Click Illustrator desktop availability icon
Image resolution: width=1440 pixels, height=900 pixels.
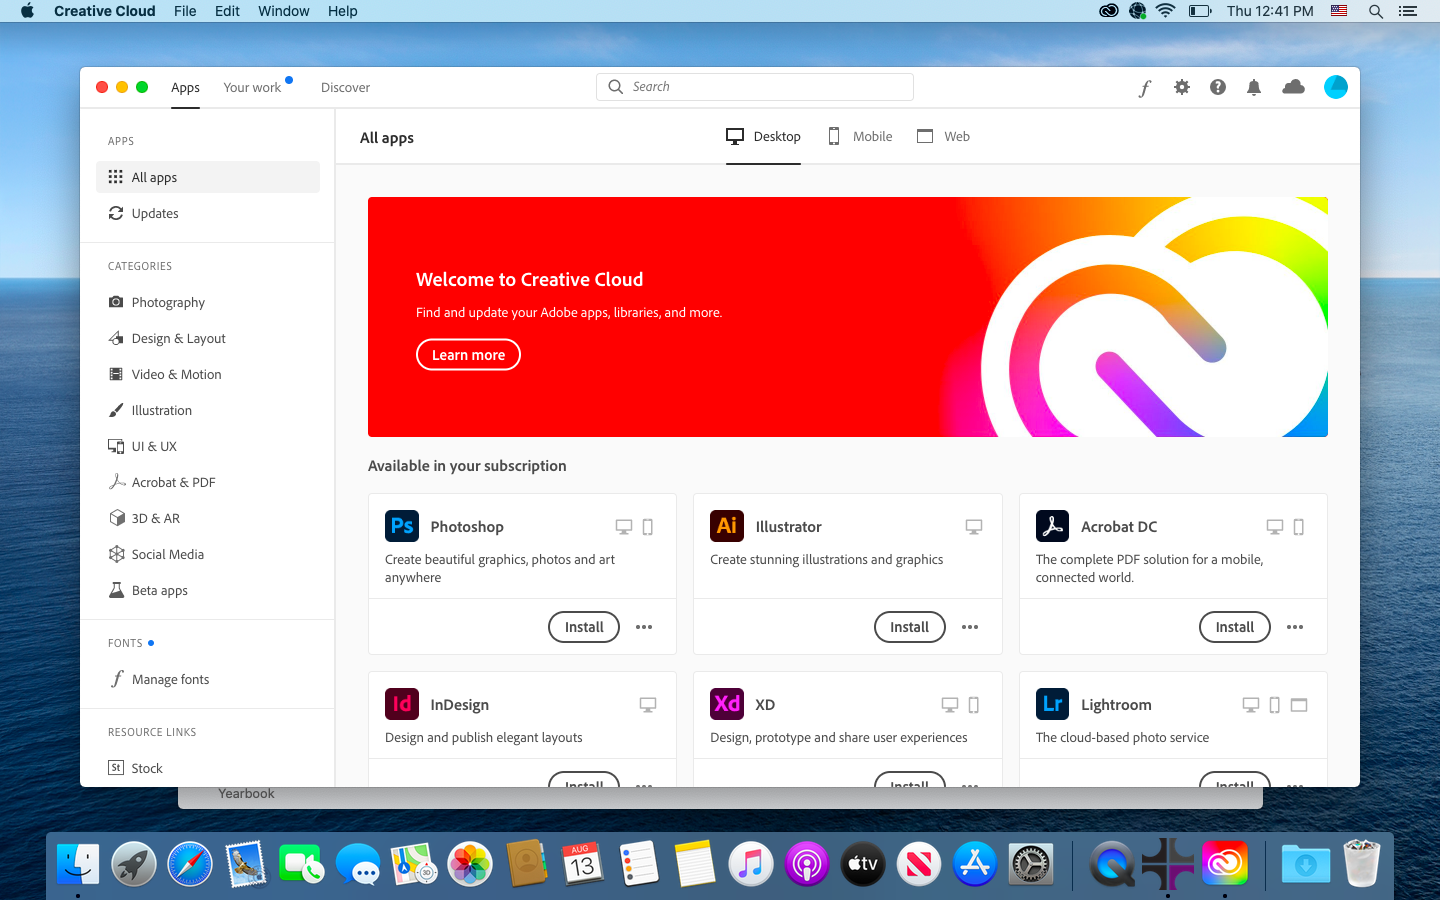point(974,527)
